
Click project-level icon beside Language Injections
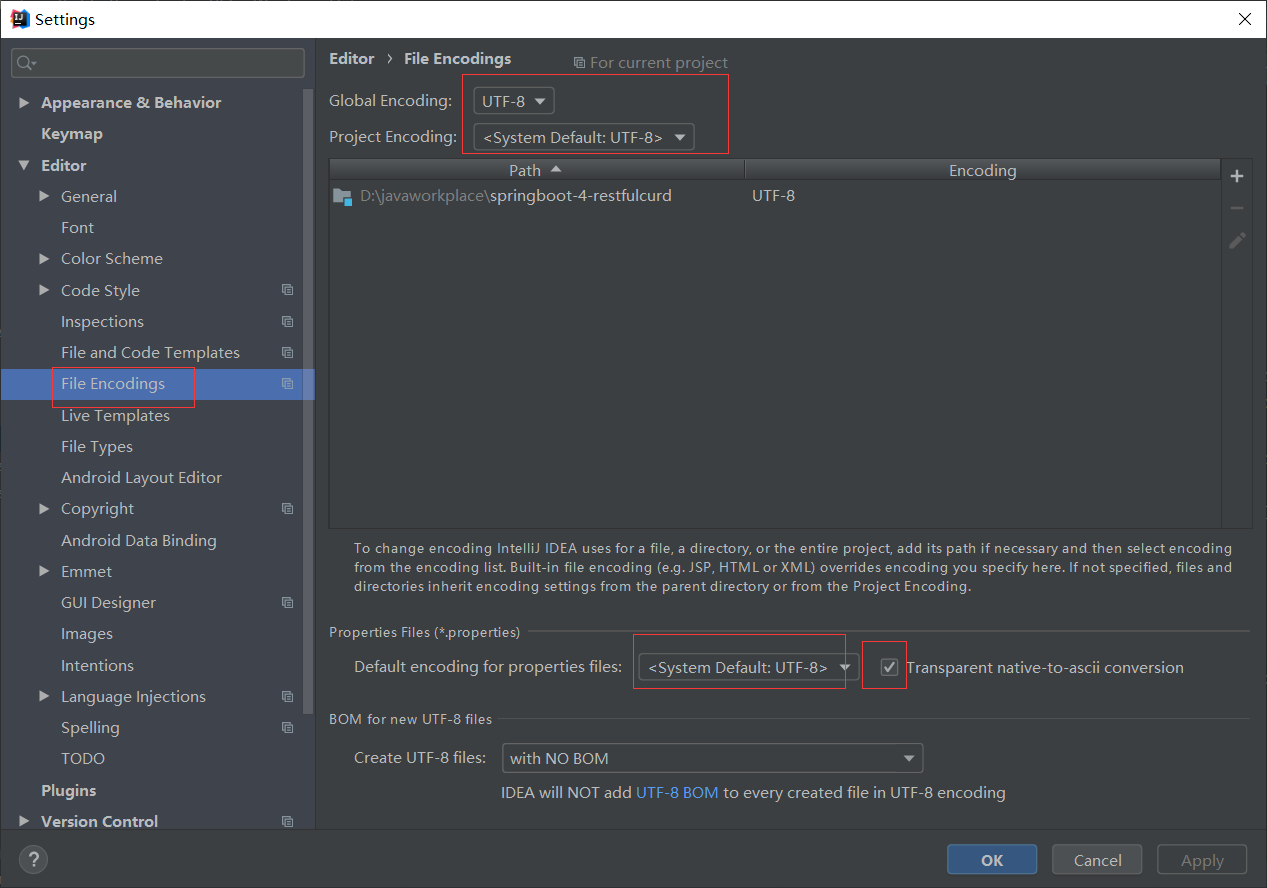[287, 696]
